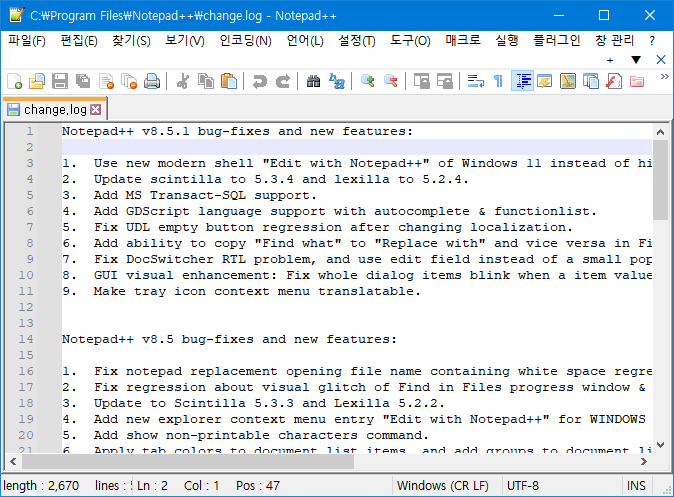Image resolution: width=674 pixels, height=497 pixels.
Task: Click the 'Notepad++ v8.5 bug-fixes' heading line
Action: point(229,339)
